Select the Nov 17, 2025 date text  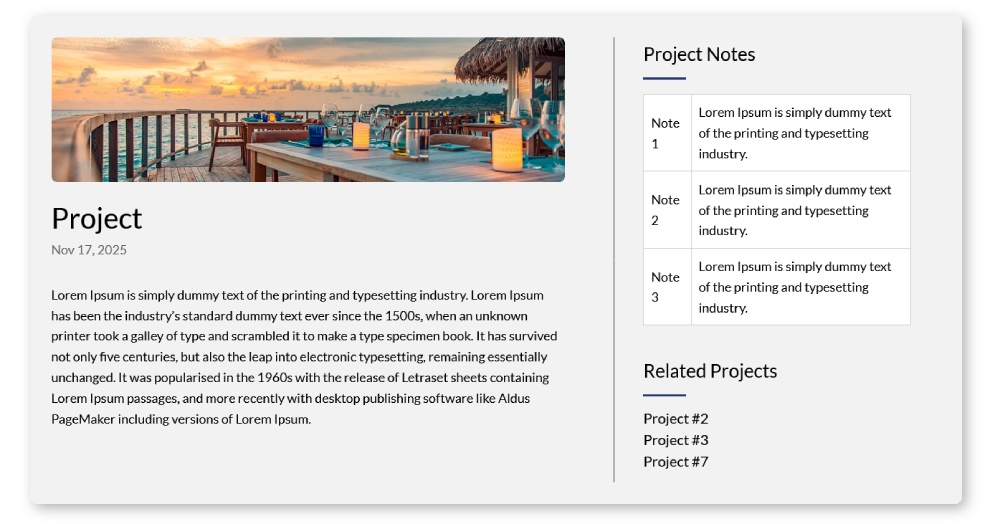coord(89,250)
